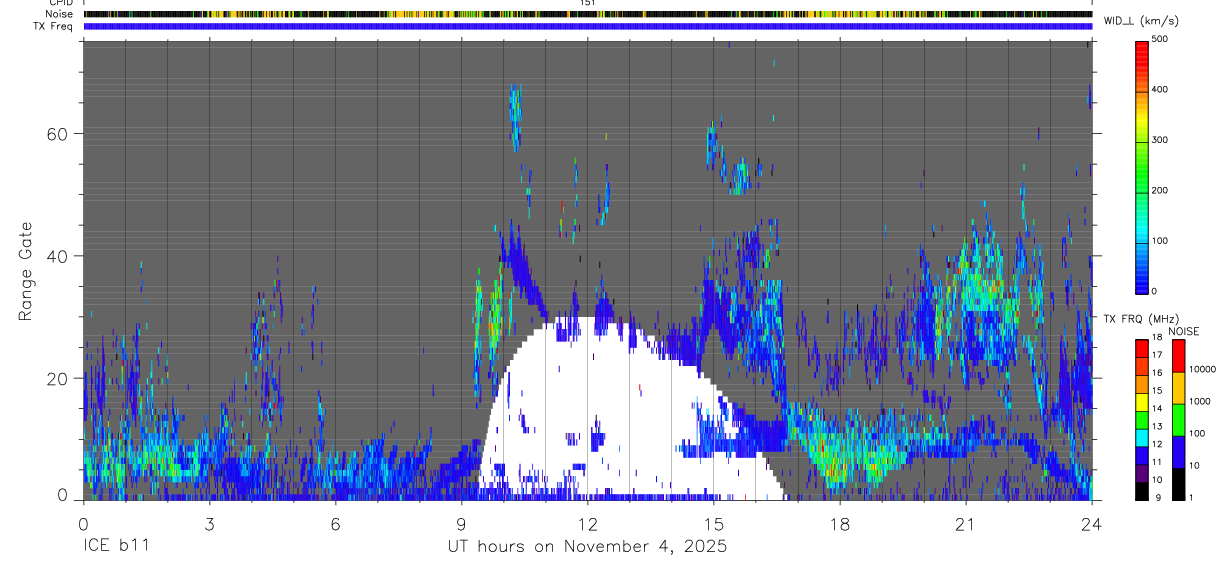Image resolution: width=1228 pixels, height=567 pixels.
Task: Click the '15' TX FRQ legend label
Action: 1156,391
